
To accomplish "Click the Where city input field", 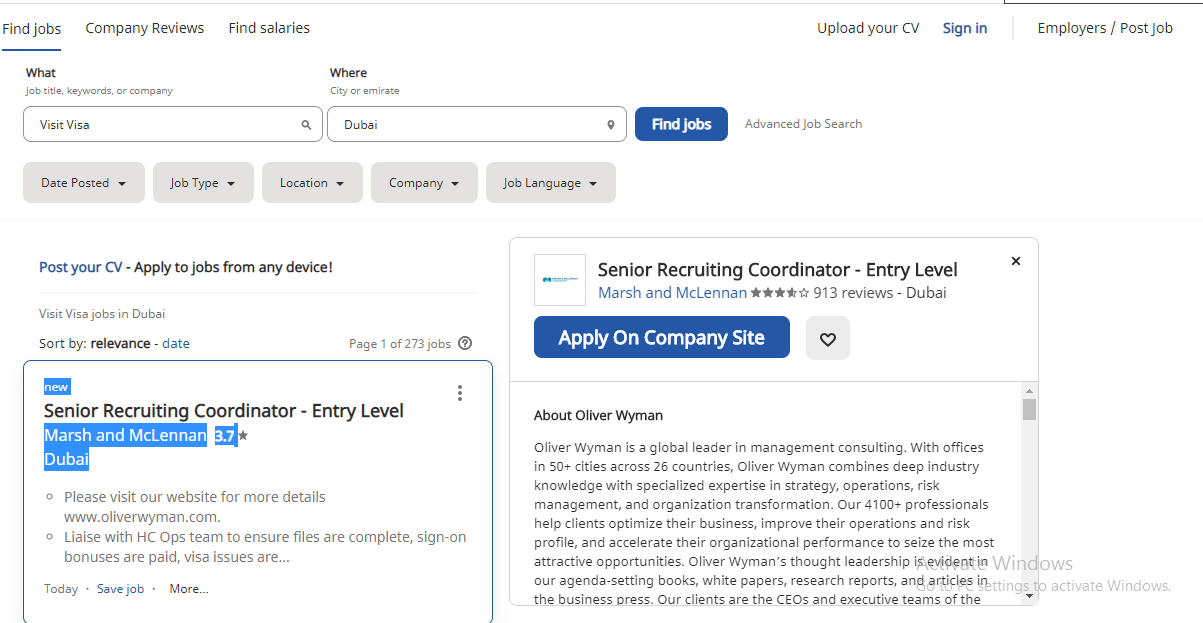I will (x=477, y=125).
